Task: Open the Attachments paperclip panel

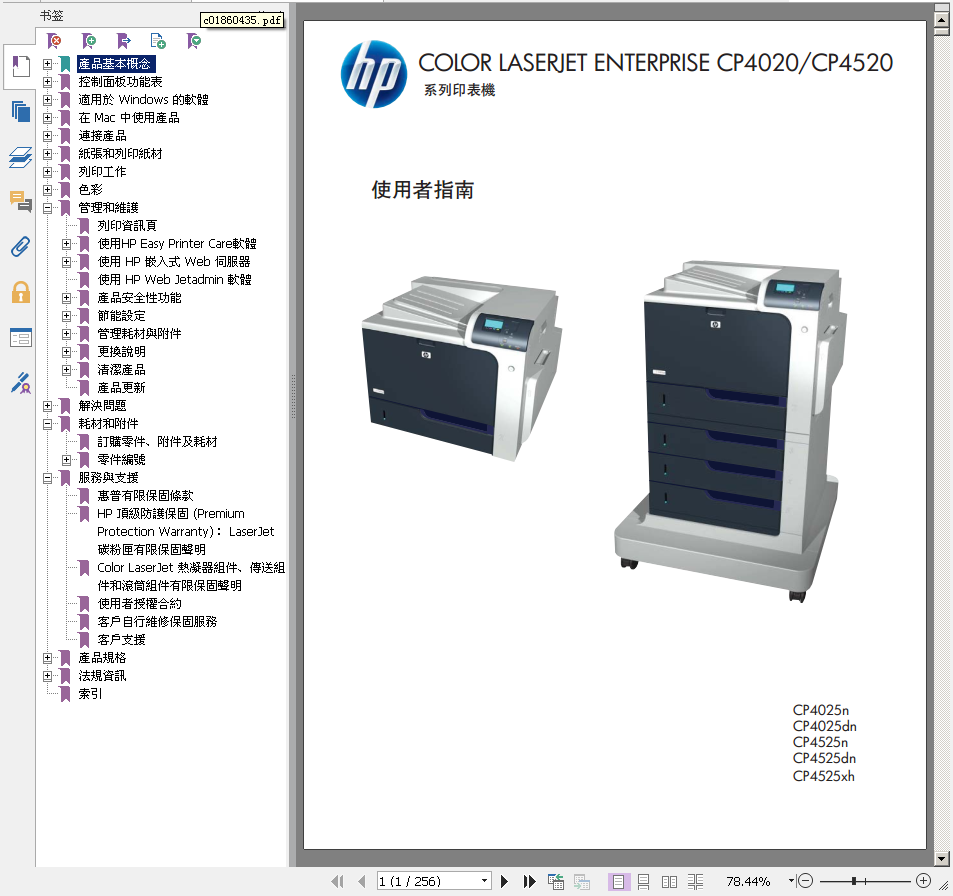Action: 21,247
